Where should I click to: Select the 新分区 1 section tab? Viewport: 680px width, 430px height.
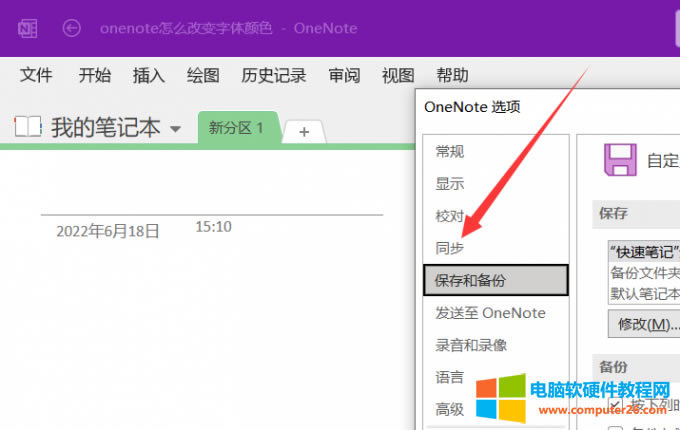coord(238,128)
